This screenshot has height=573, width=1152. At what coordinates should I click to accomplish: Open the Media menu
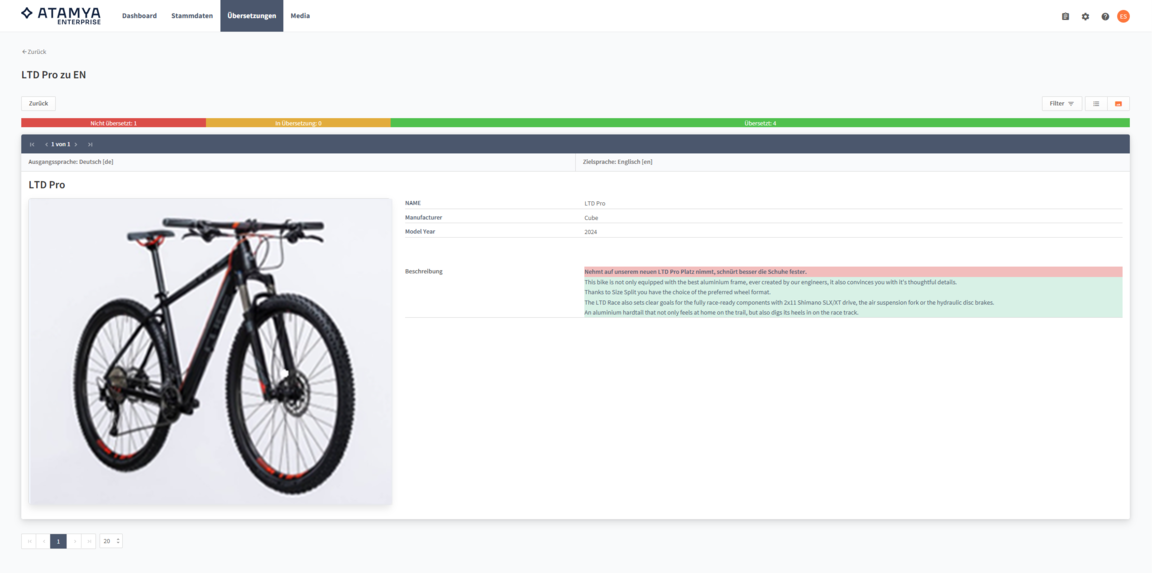[x=300, y=15]
